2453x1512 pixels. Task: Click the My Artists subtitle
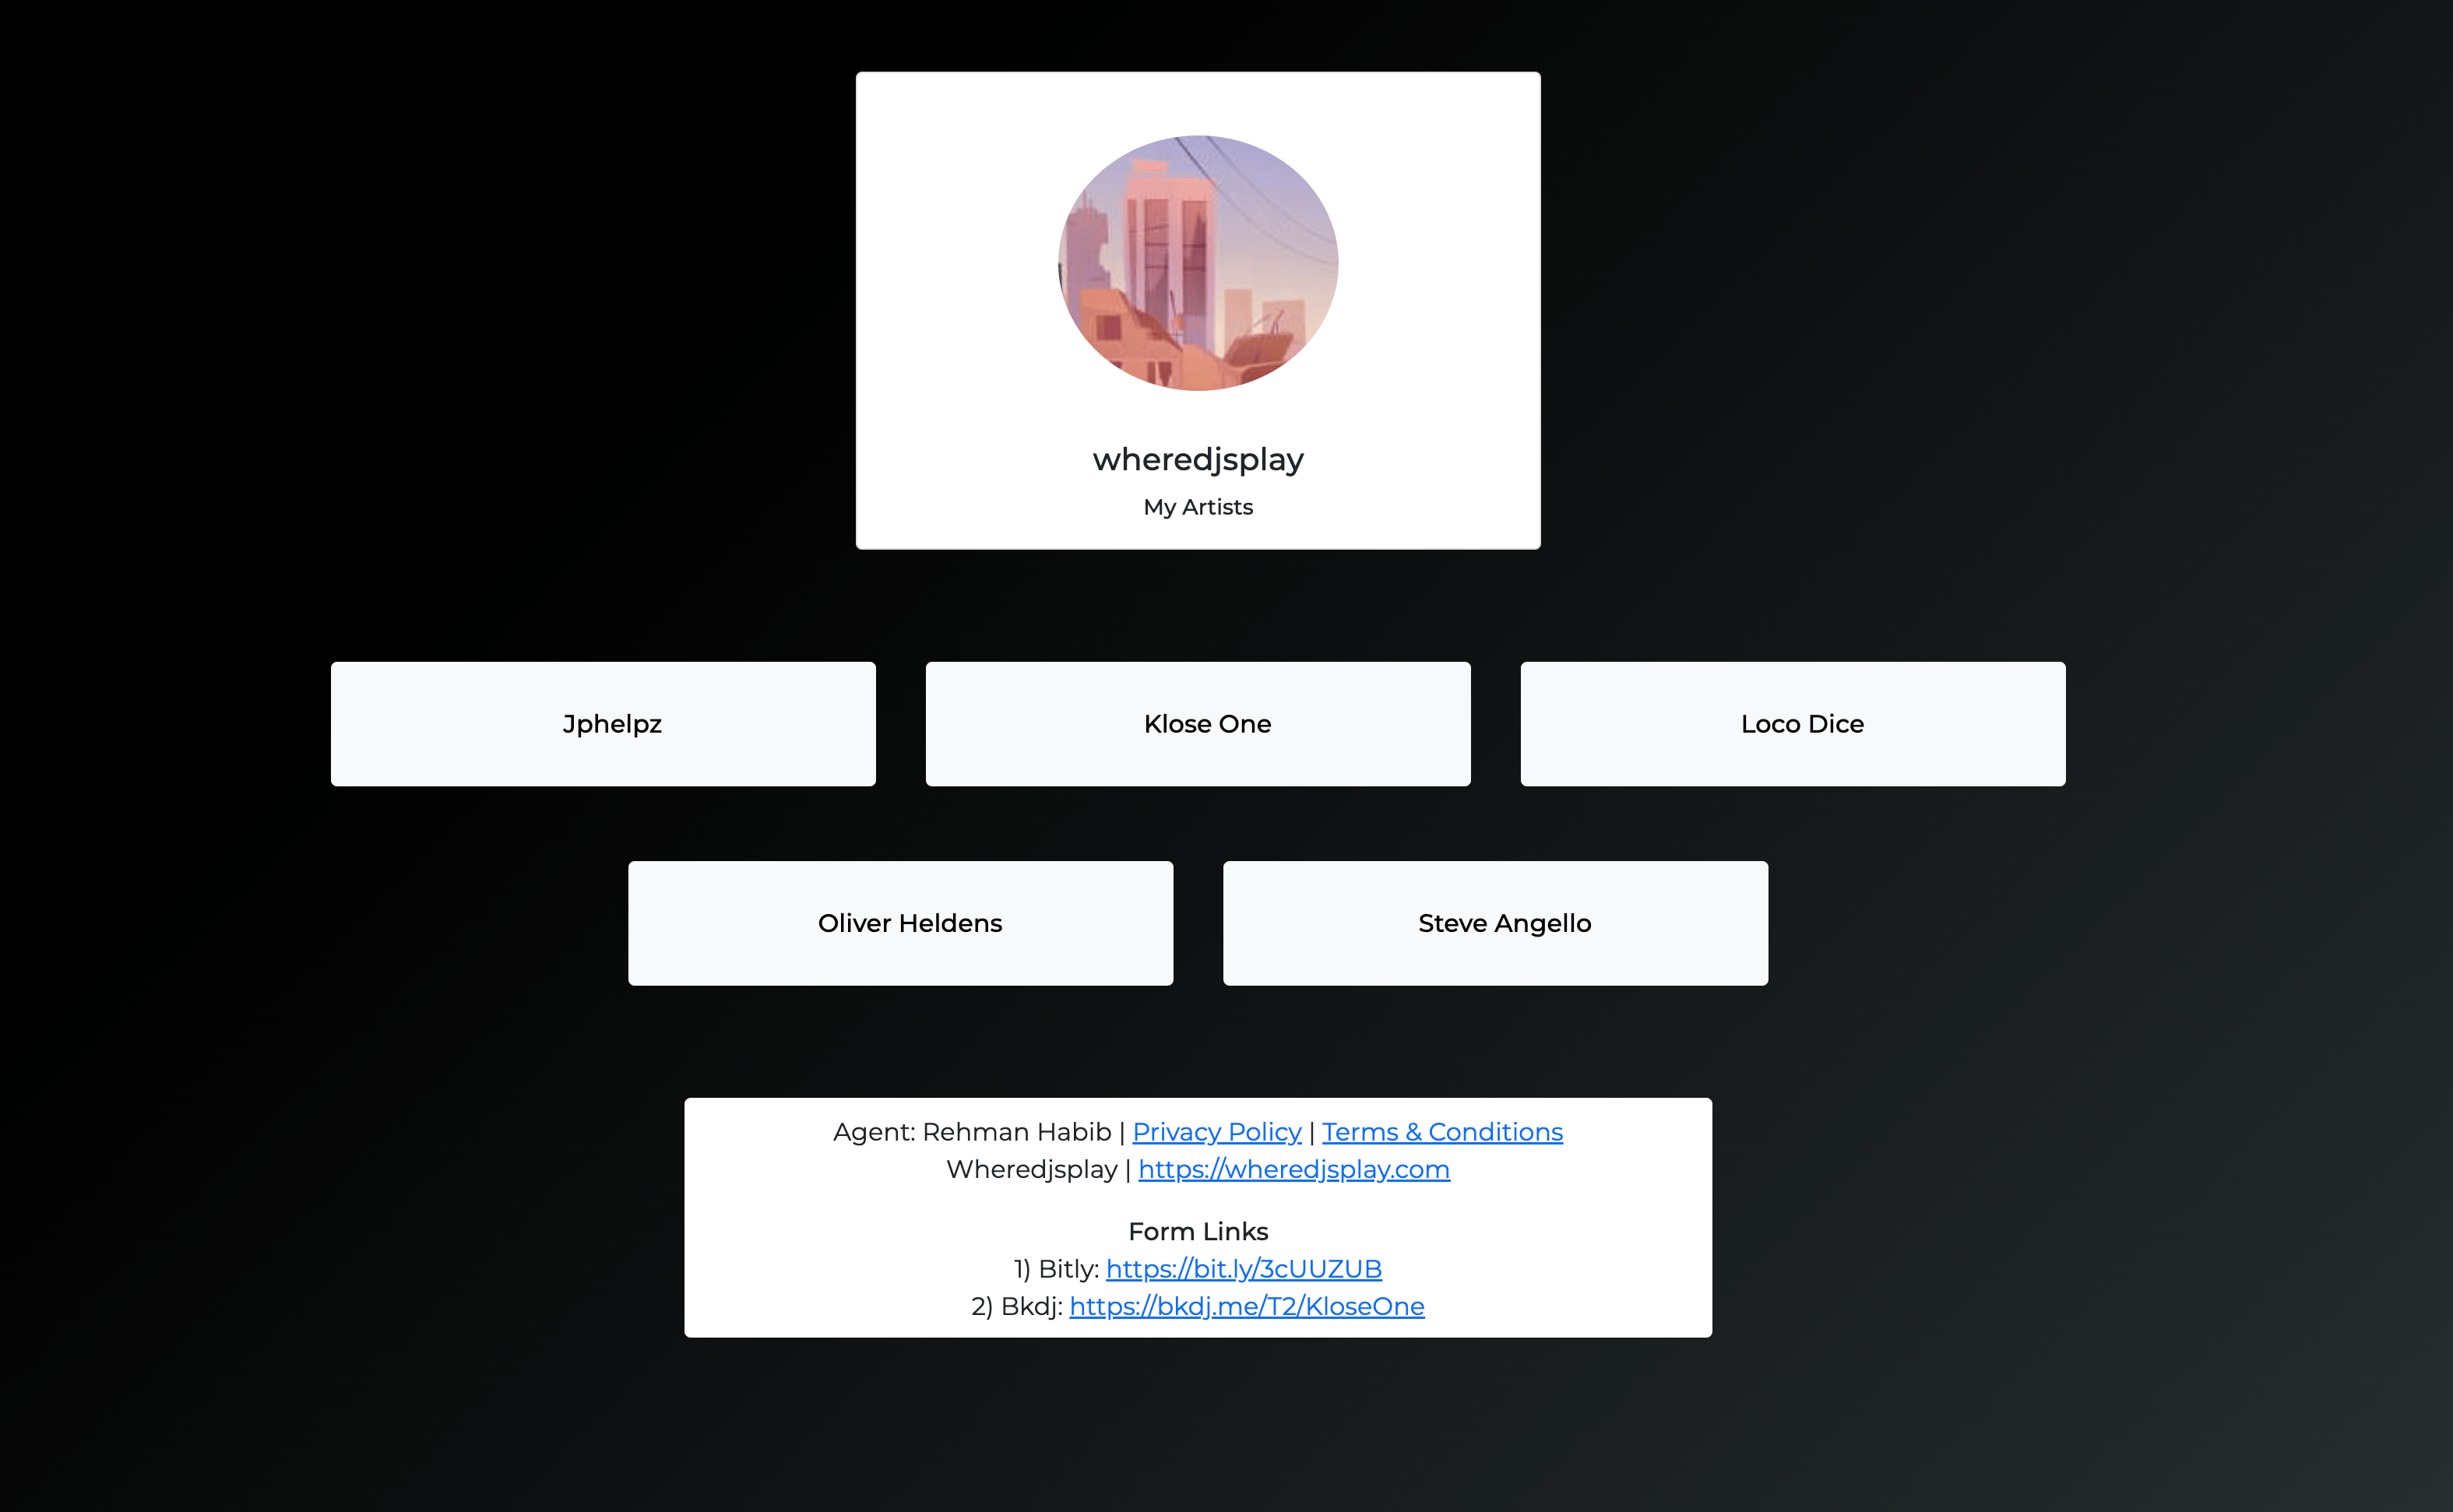[1198, 507]
